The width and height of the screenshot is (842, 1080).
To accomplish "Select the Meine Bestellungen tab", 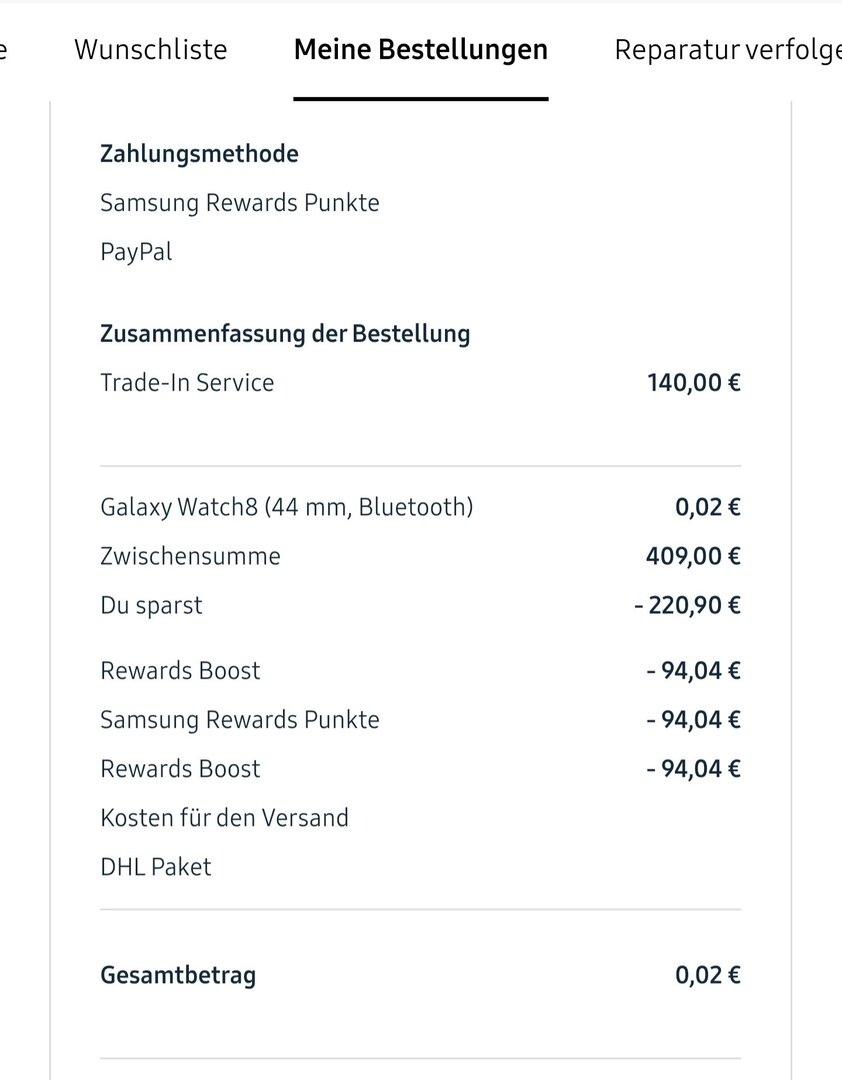I will [420, 49].
